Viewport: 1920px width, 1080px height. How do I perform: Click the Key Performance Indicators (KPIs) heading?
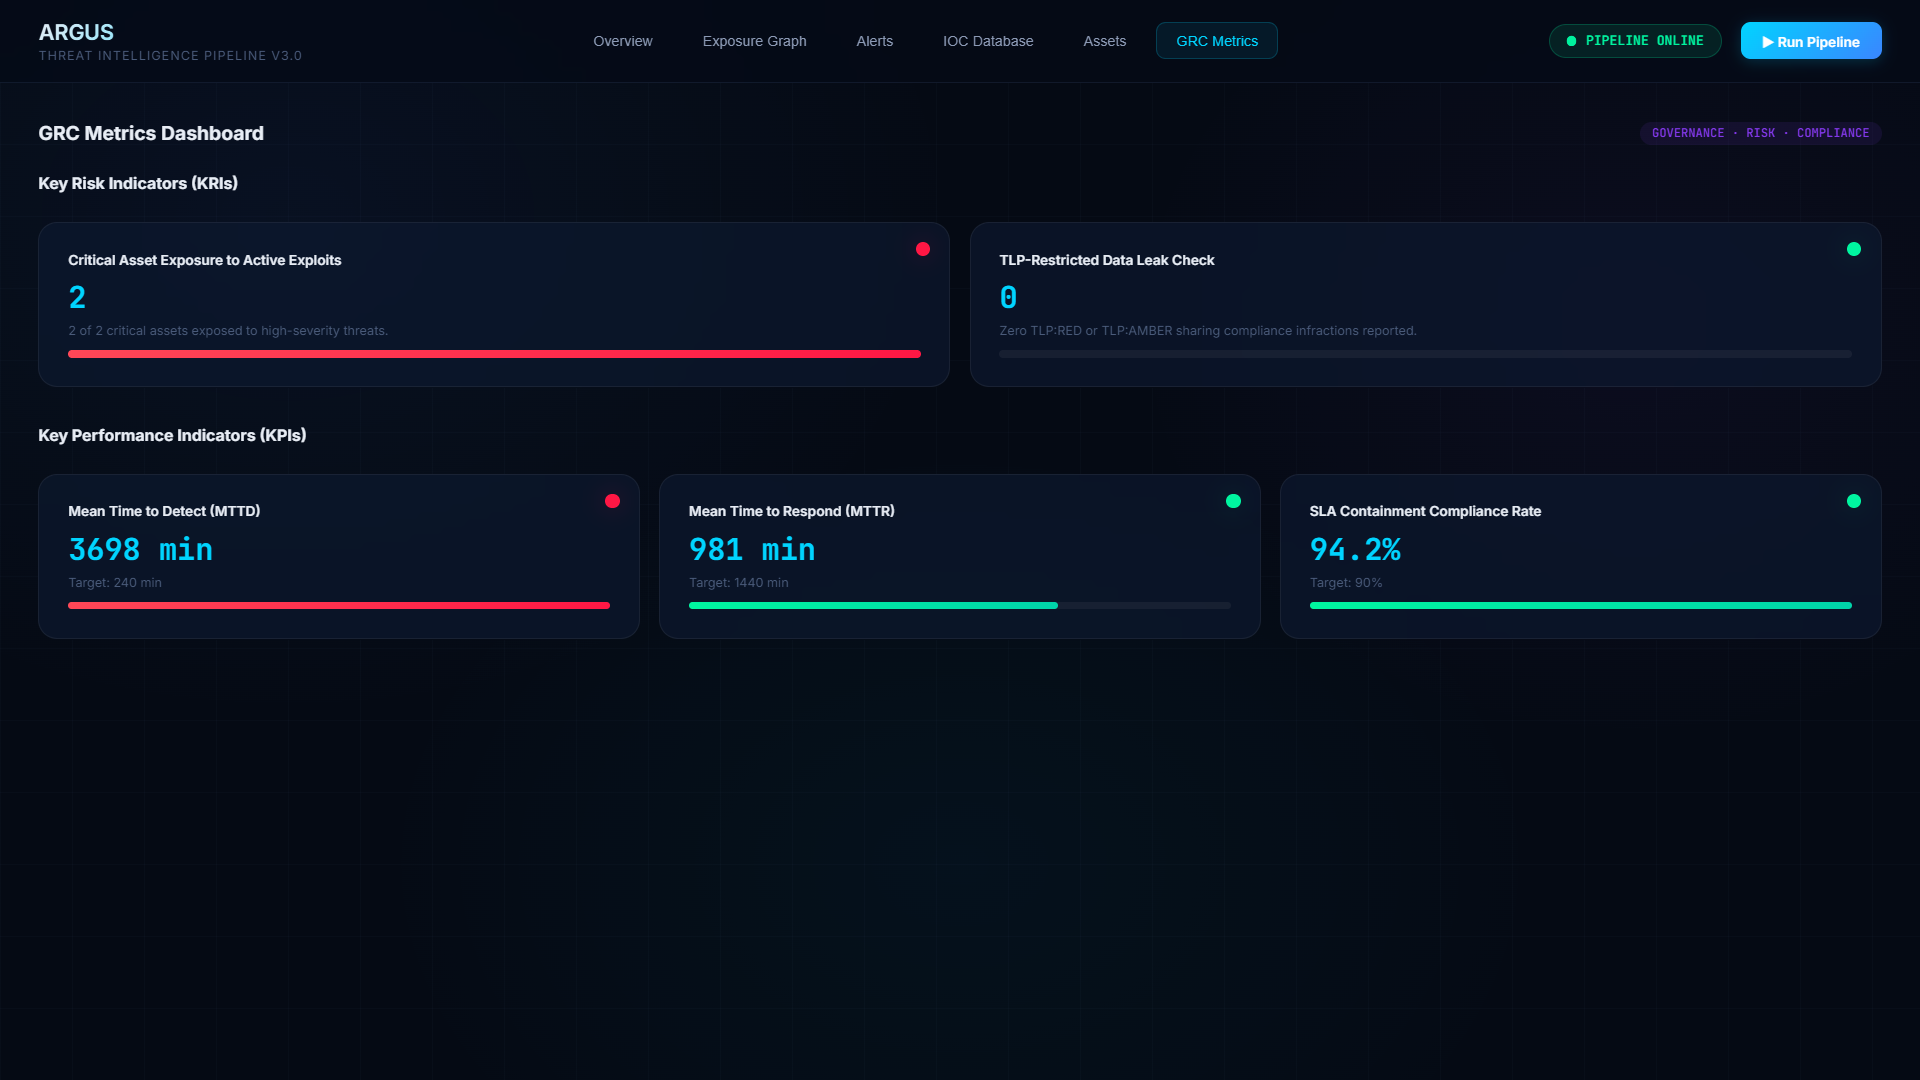pyautogui.click(x=172, y=435)
